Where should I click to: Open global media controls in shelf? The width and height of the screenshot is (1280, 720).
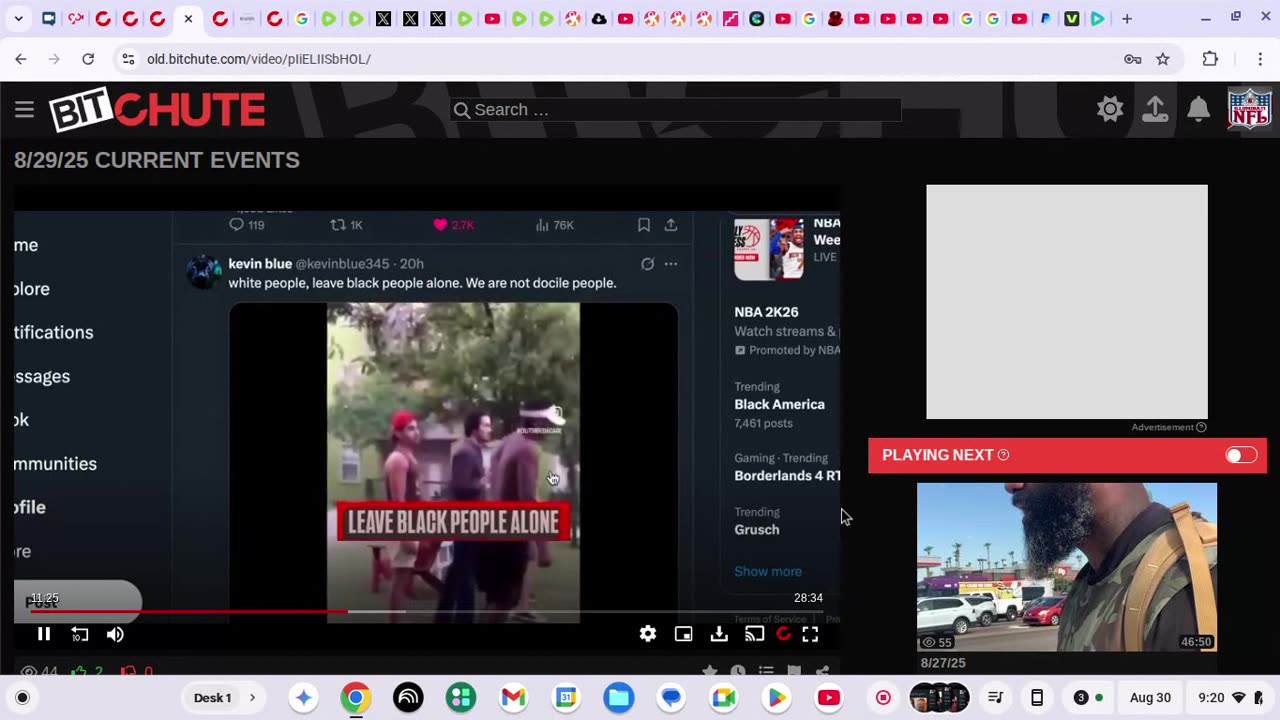pyautogui.click(x=995, y=698)
